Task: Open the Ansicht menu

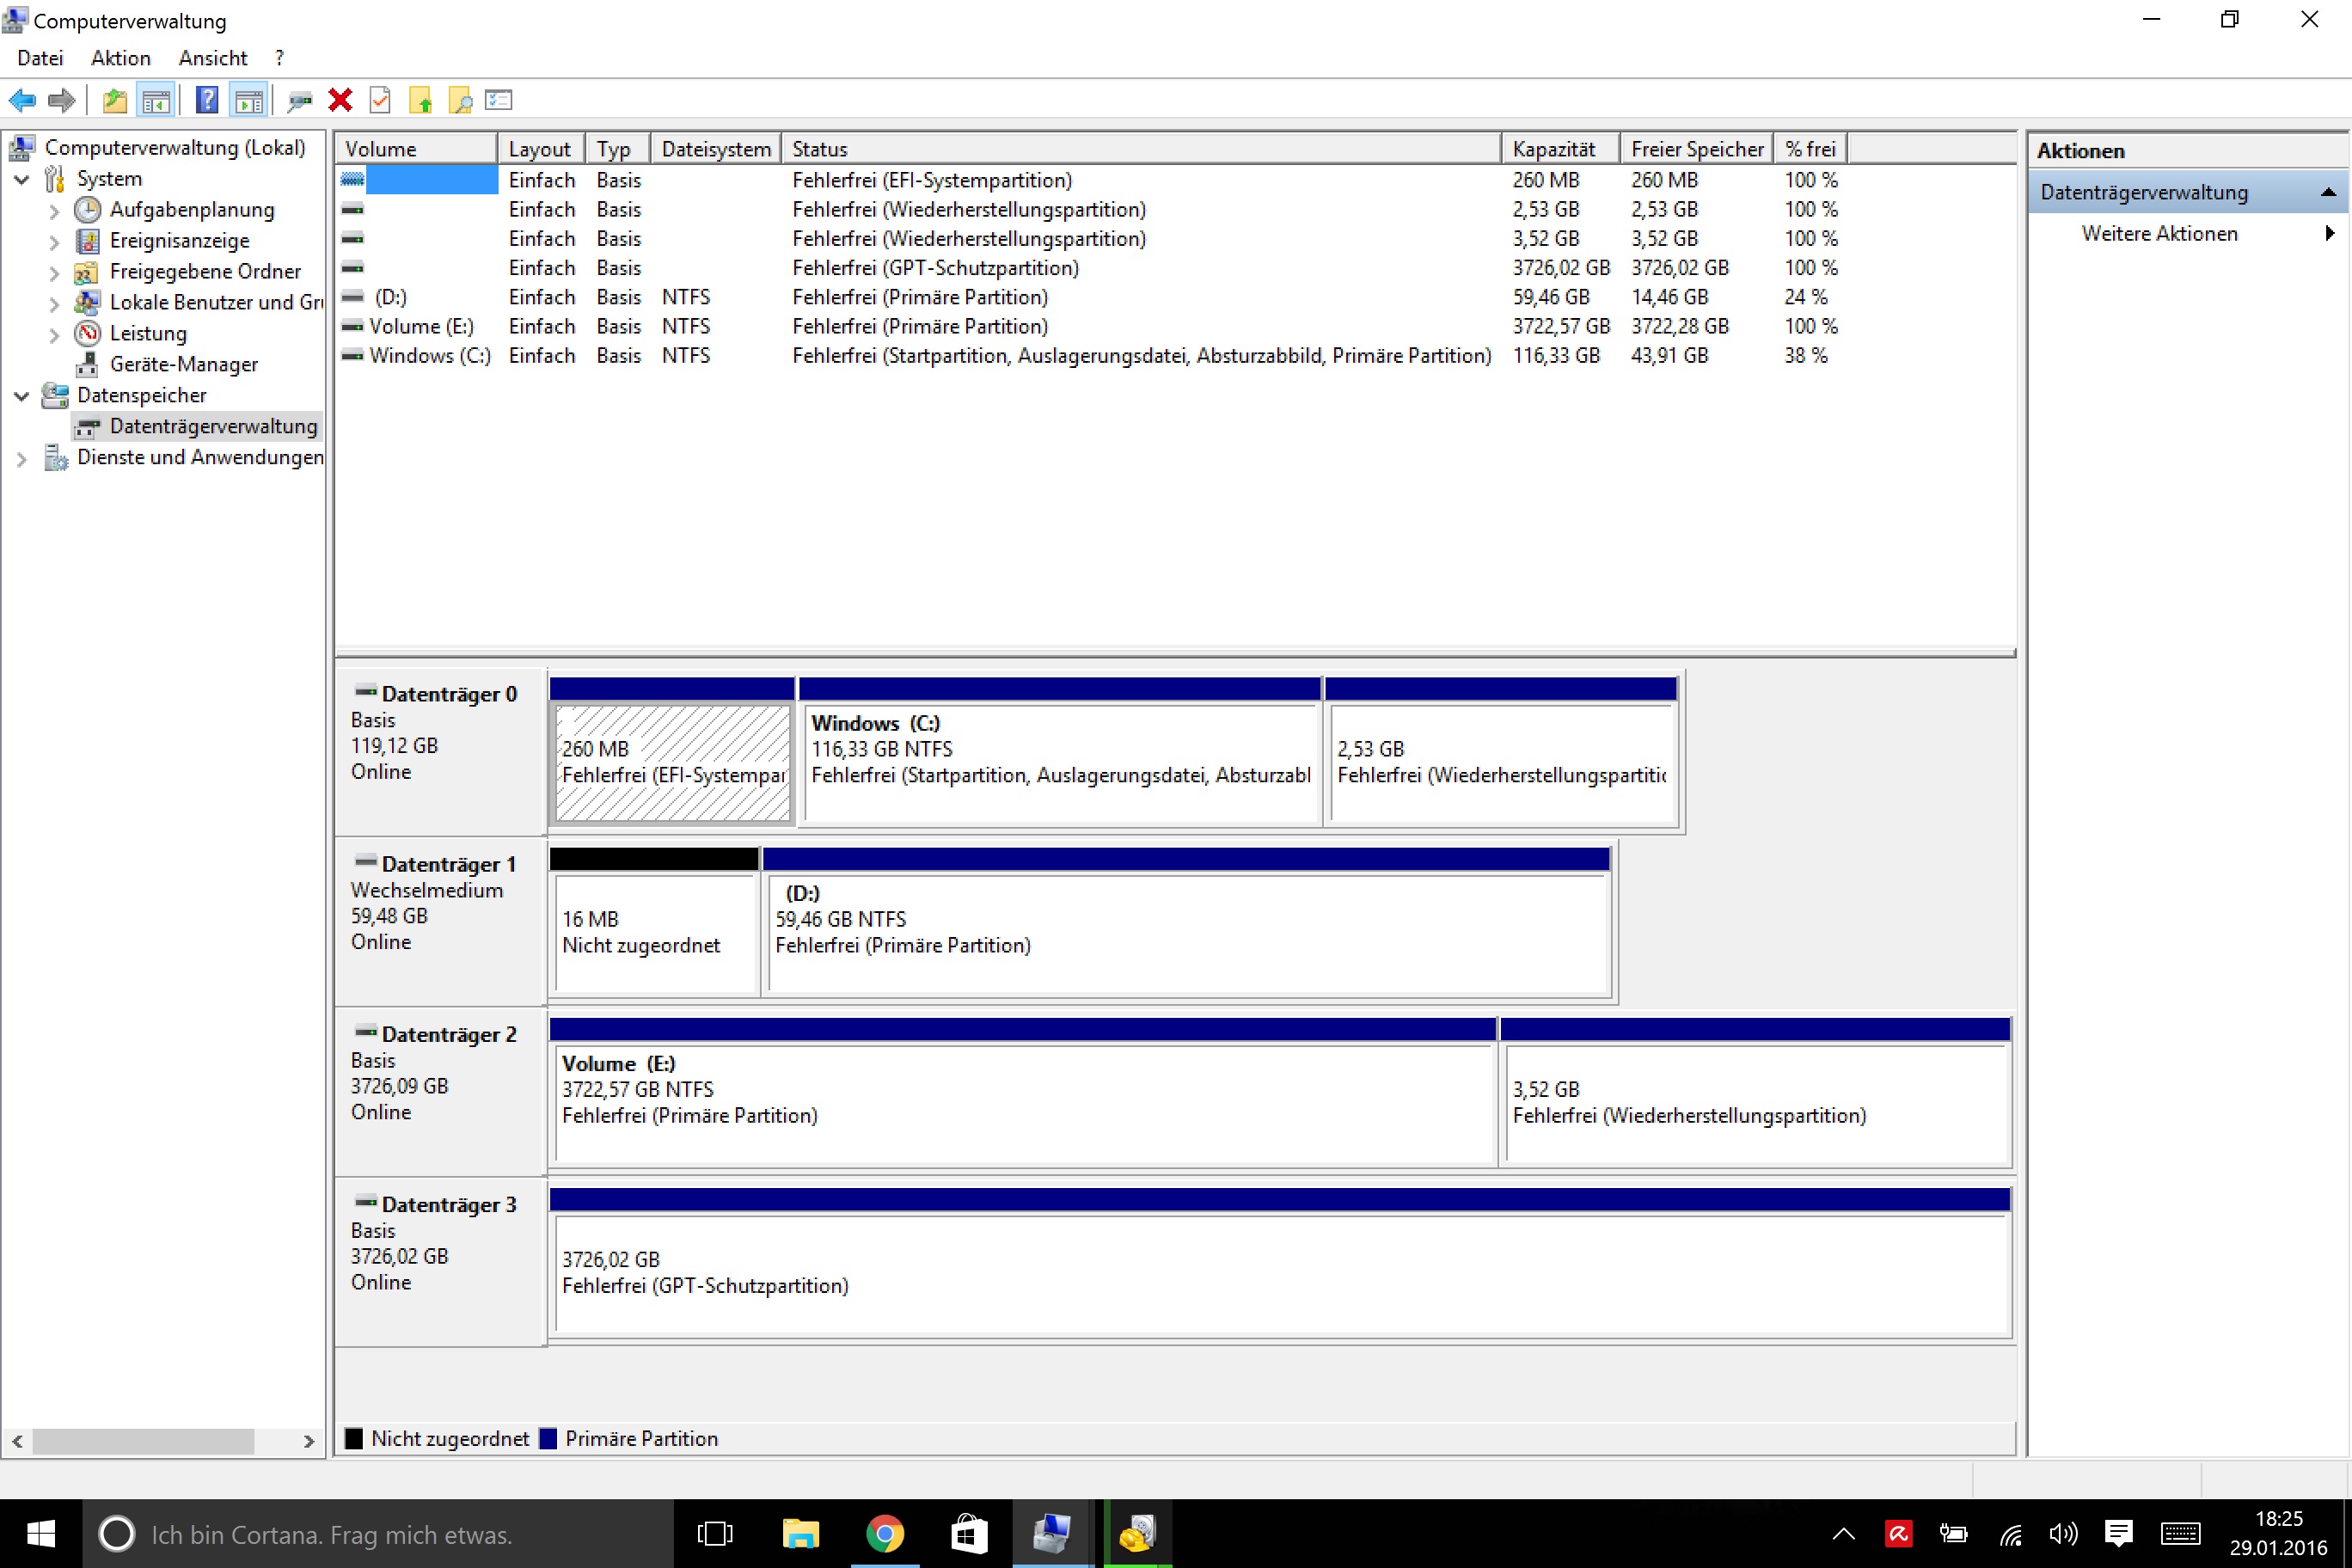Action: coord(212,58)
